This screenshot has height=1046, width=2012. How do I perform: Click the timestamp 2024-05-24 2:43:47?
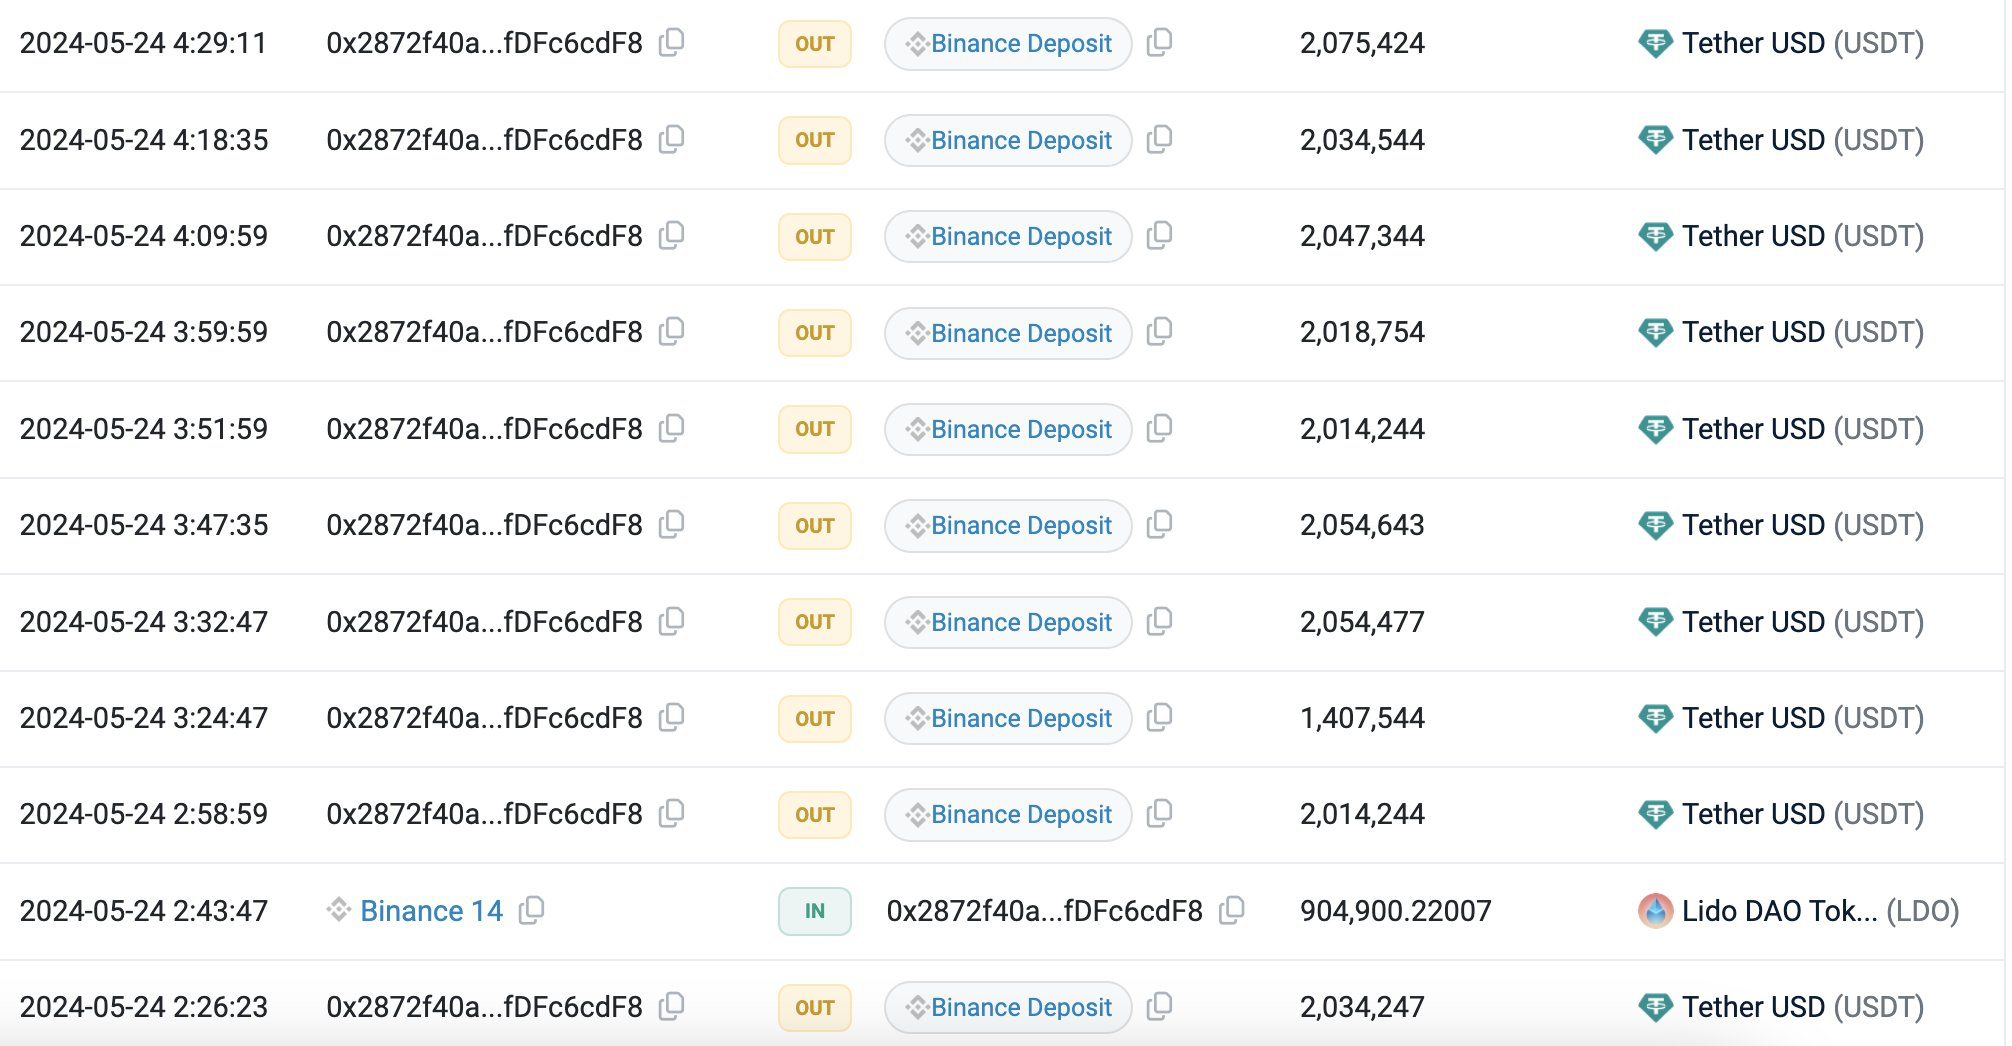(143, 911)
